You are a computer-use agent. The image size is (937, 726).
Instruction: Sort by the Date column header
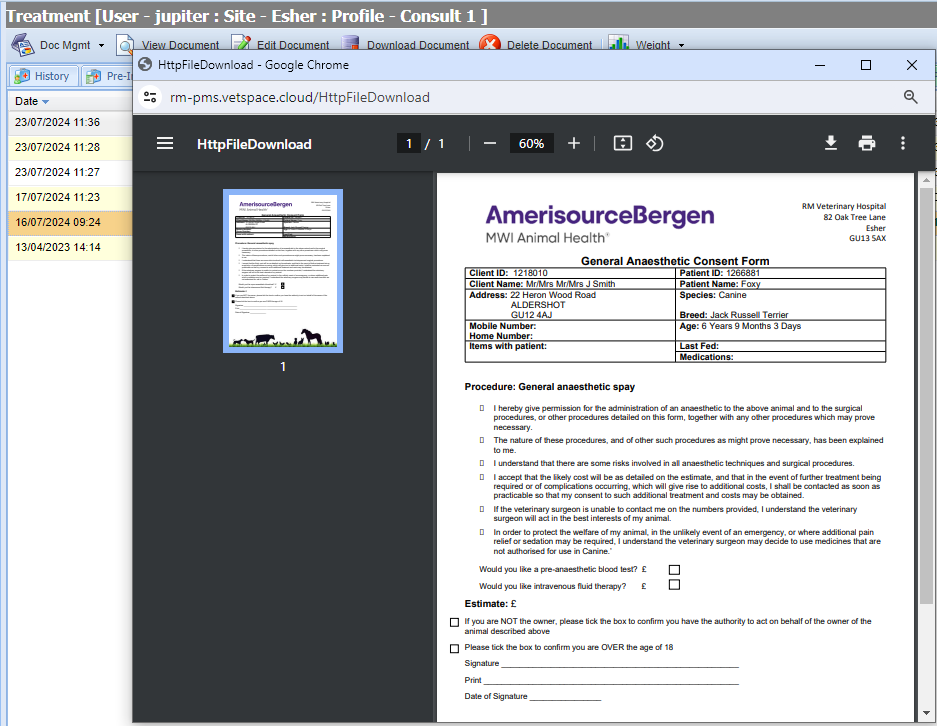click(32, 101)
